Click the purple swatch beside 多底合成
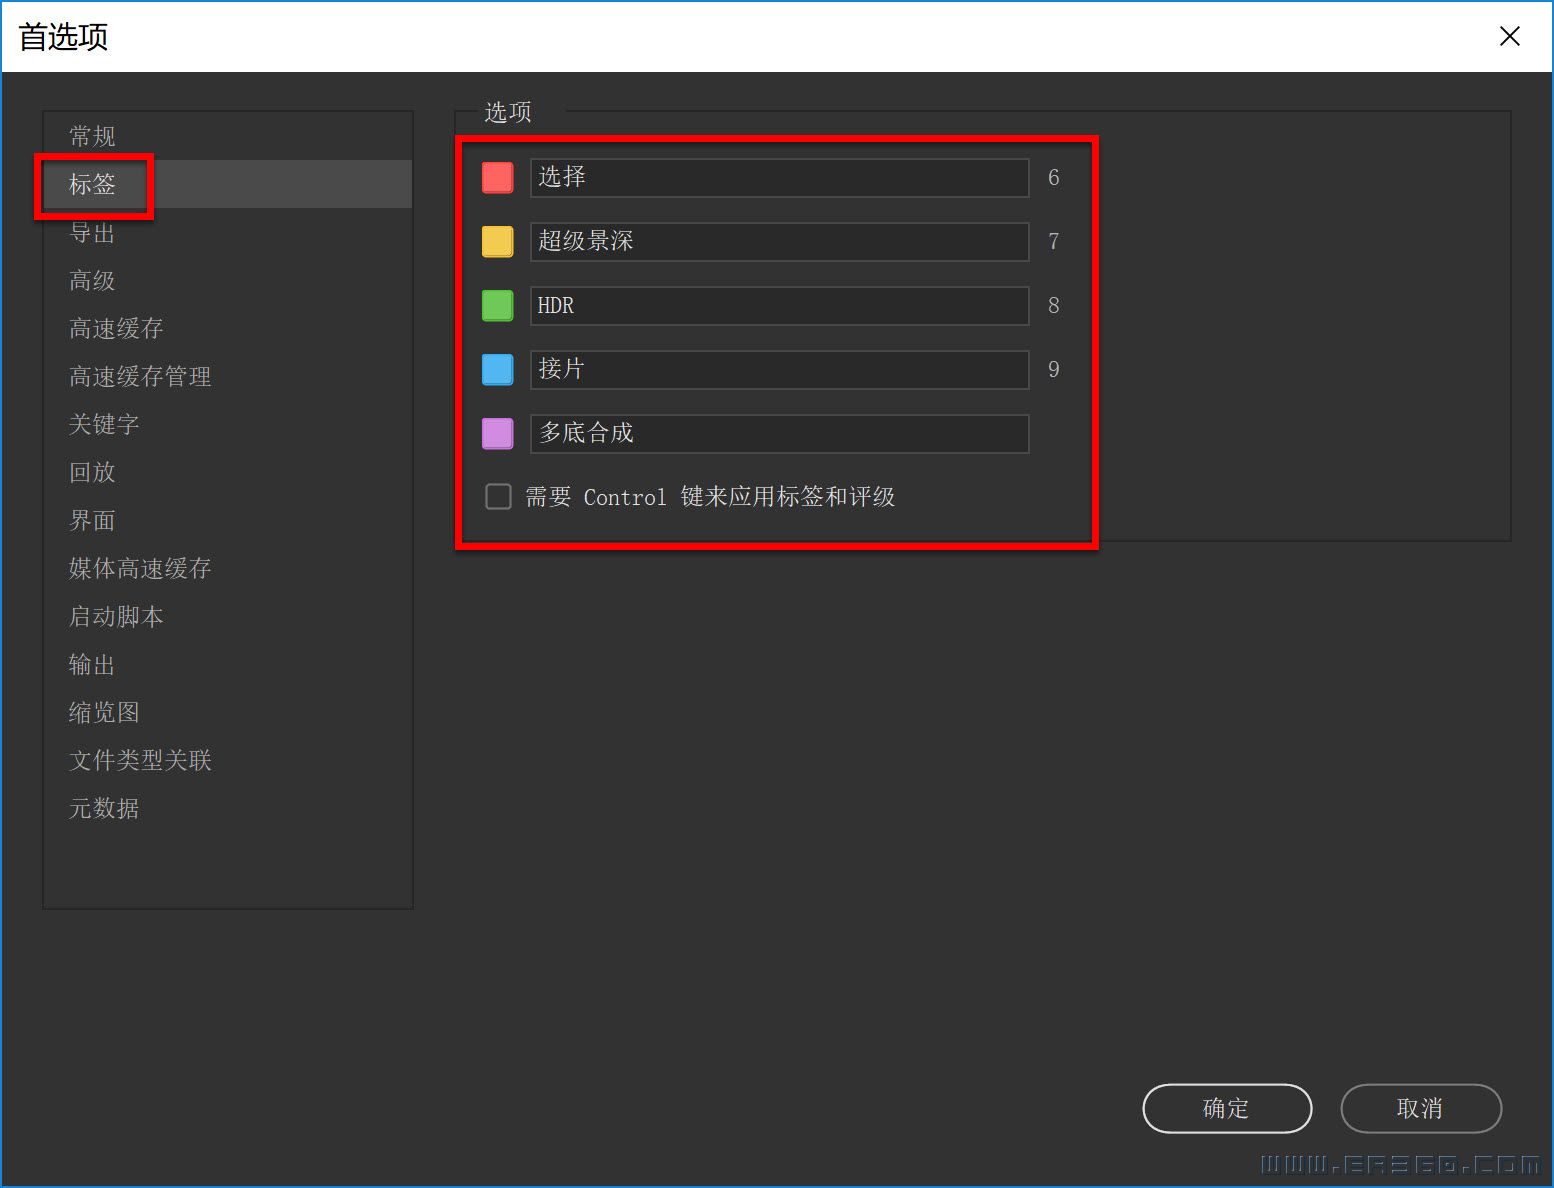This screenshot has width=1554, height=1188. click(x=497, y=433)
